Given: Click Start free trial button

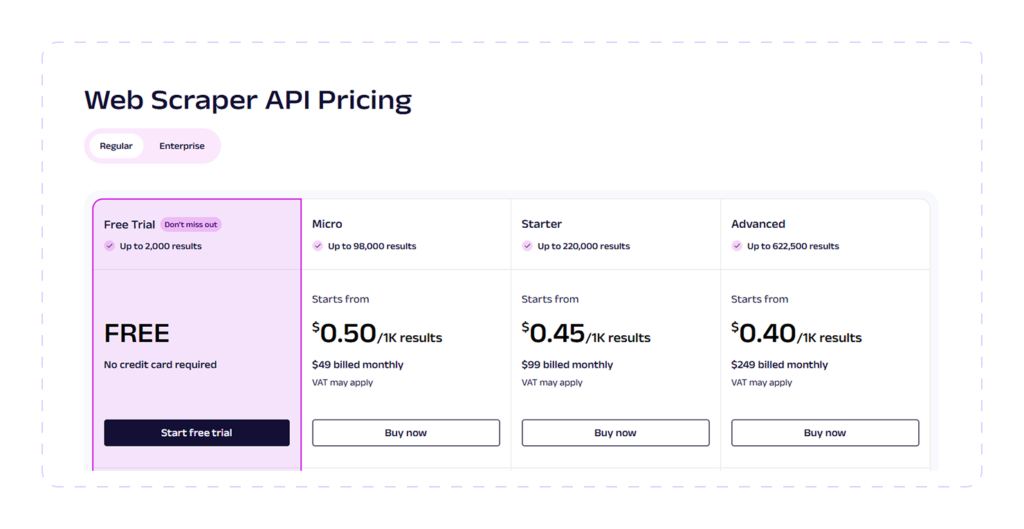Looking at the screenshot, I should coord(197,433).
